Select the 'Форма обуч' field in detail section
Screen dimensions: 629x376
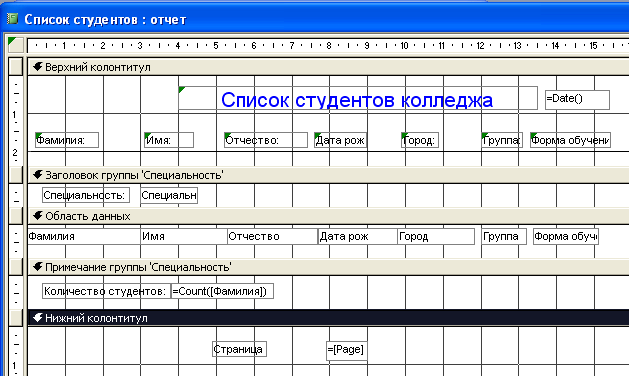point(566,236)
